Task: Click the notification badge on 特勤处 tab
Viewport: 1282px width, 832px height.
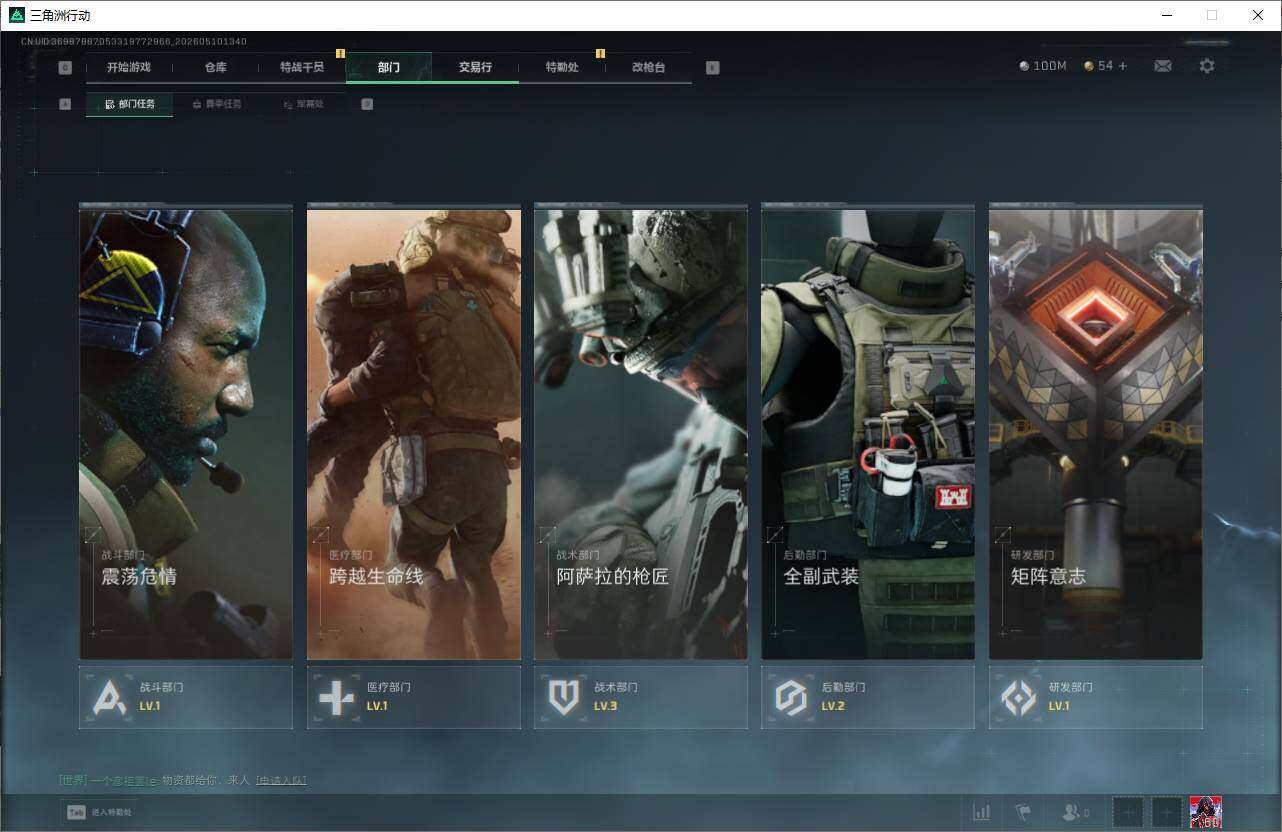Action: click(600, 54)
